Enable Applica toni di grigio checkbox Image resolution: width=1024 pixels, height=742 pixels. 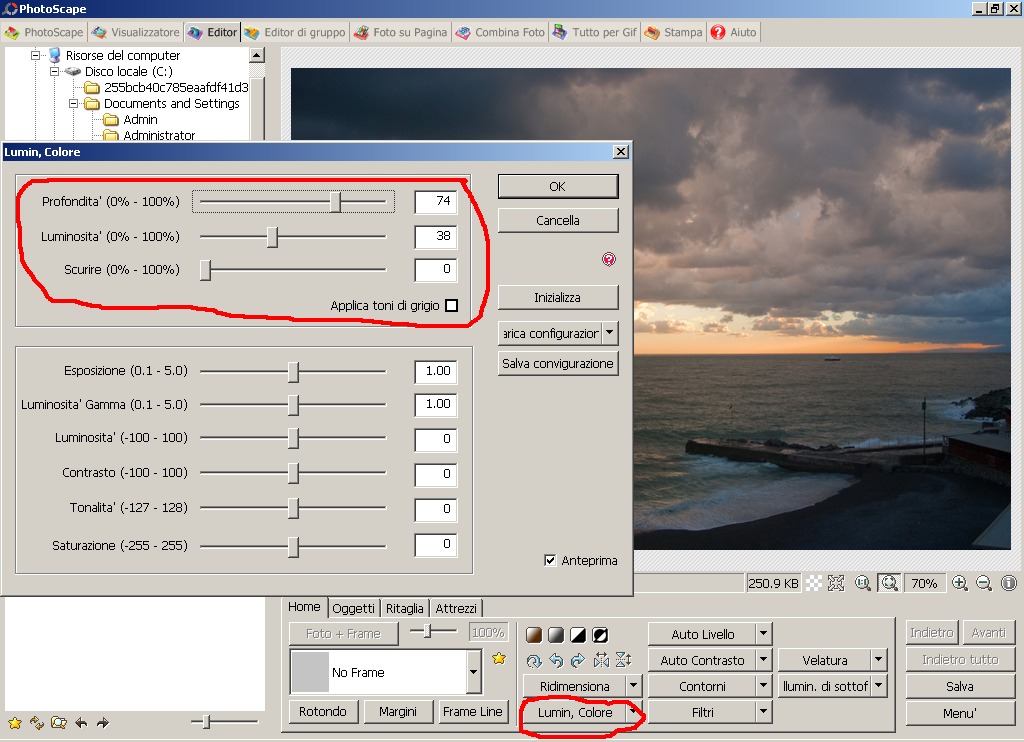point(451,306)
